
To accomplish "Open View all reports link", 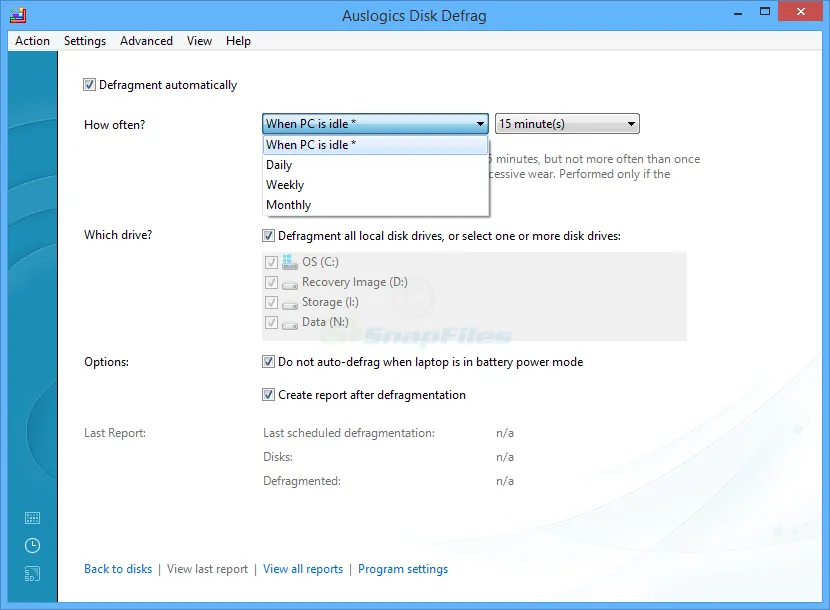I will click(303, 569).
